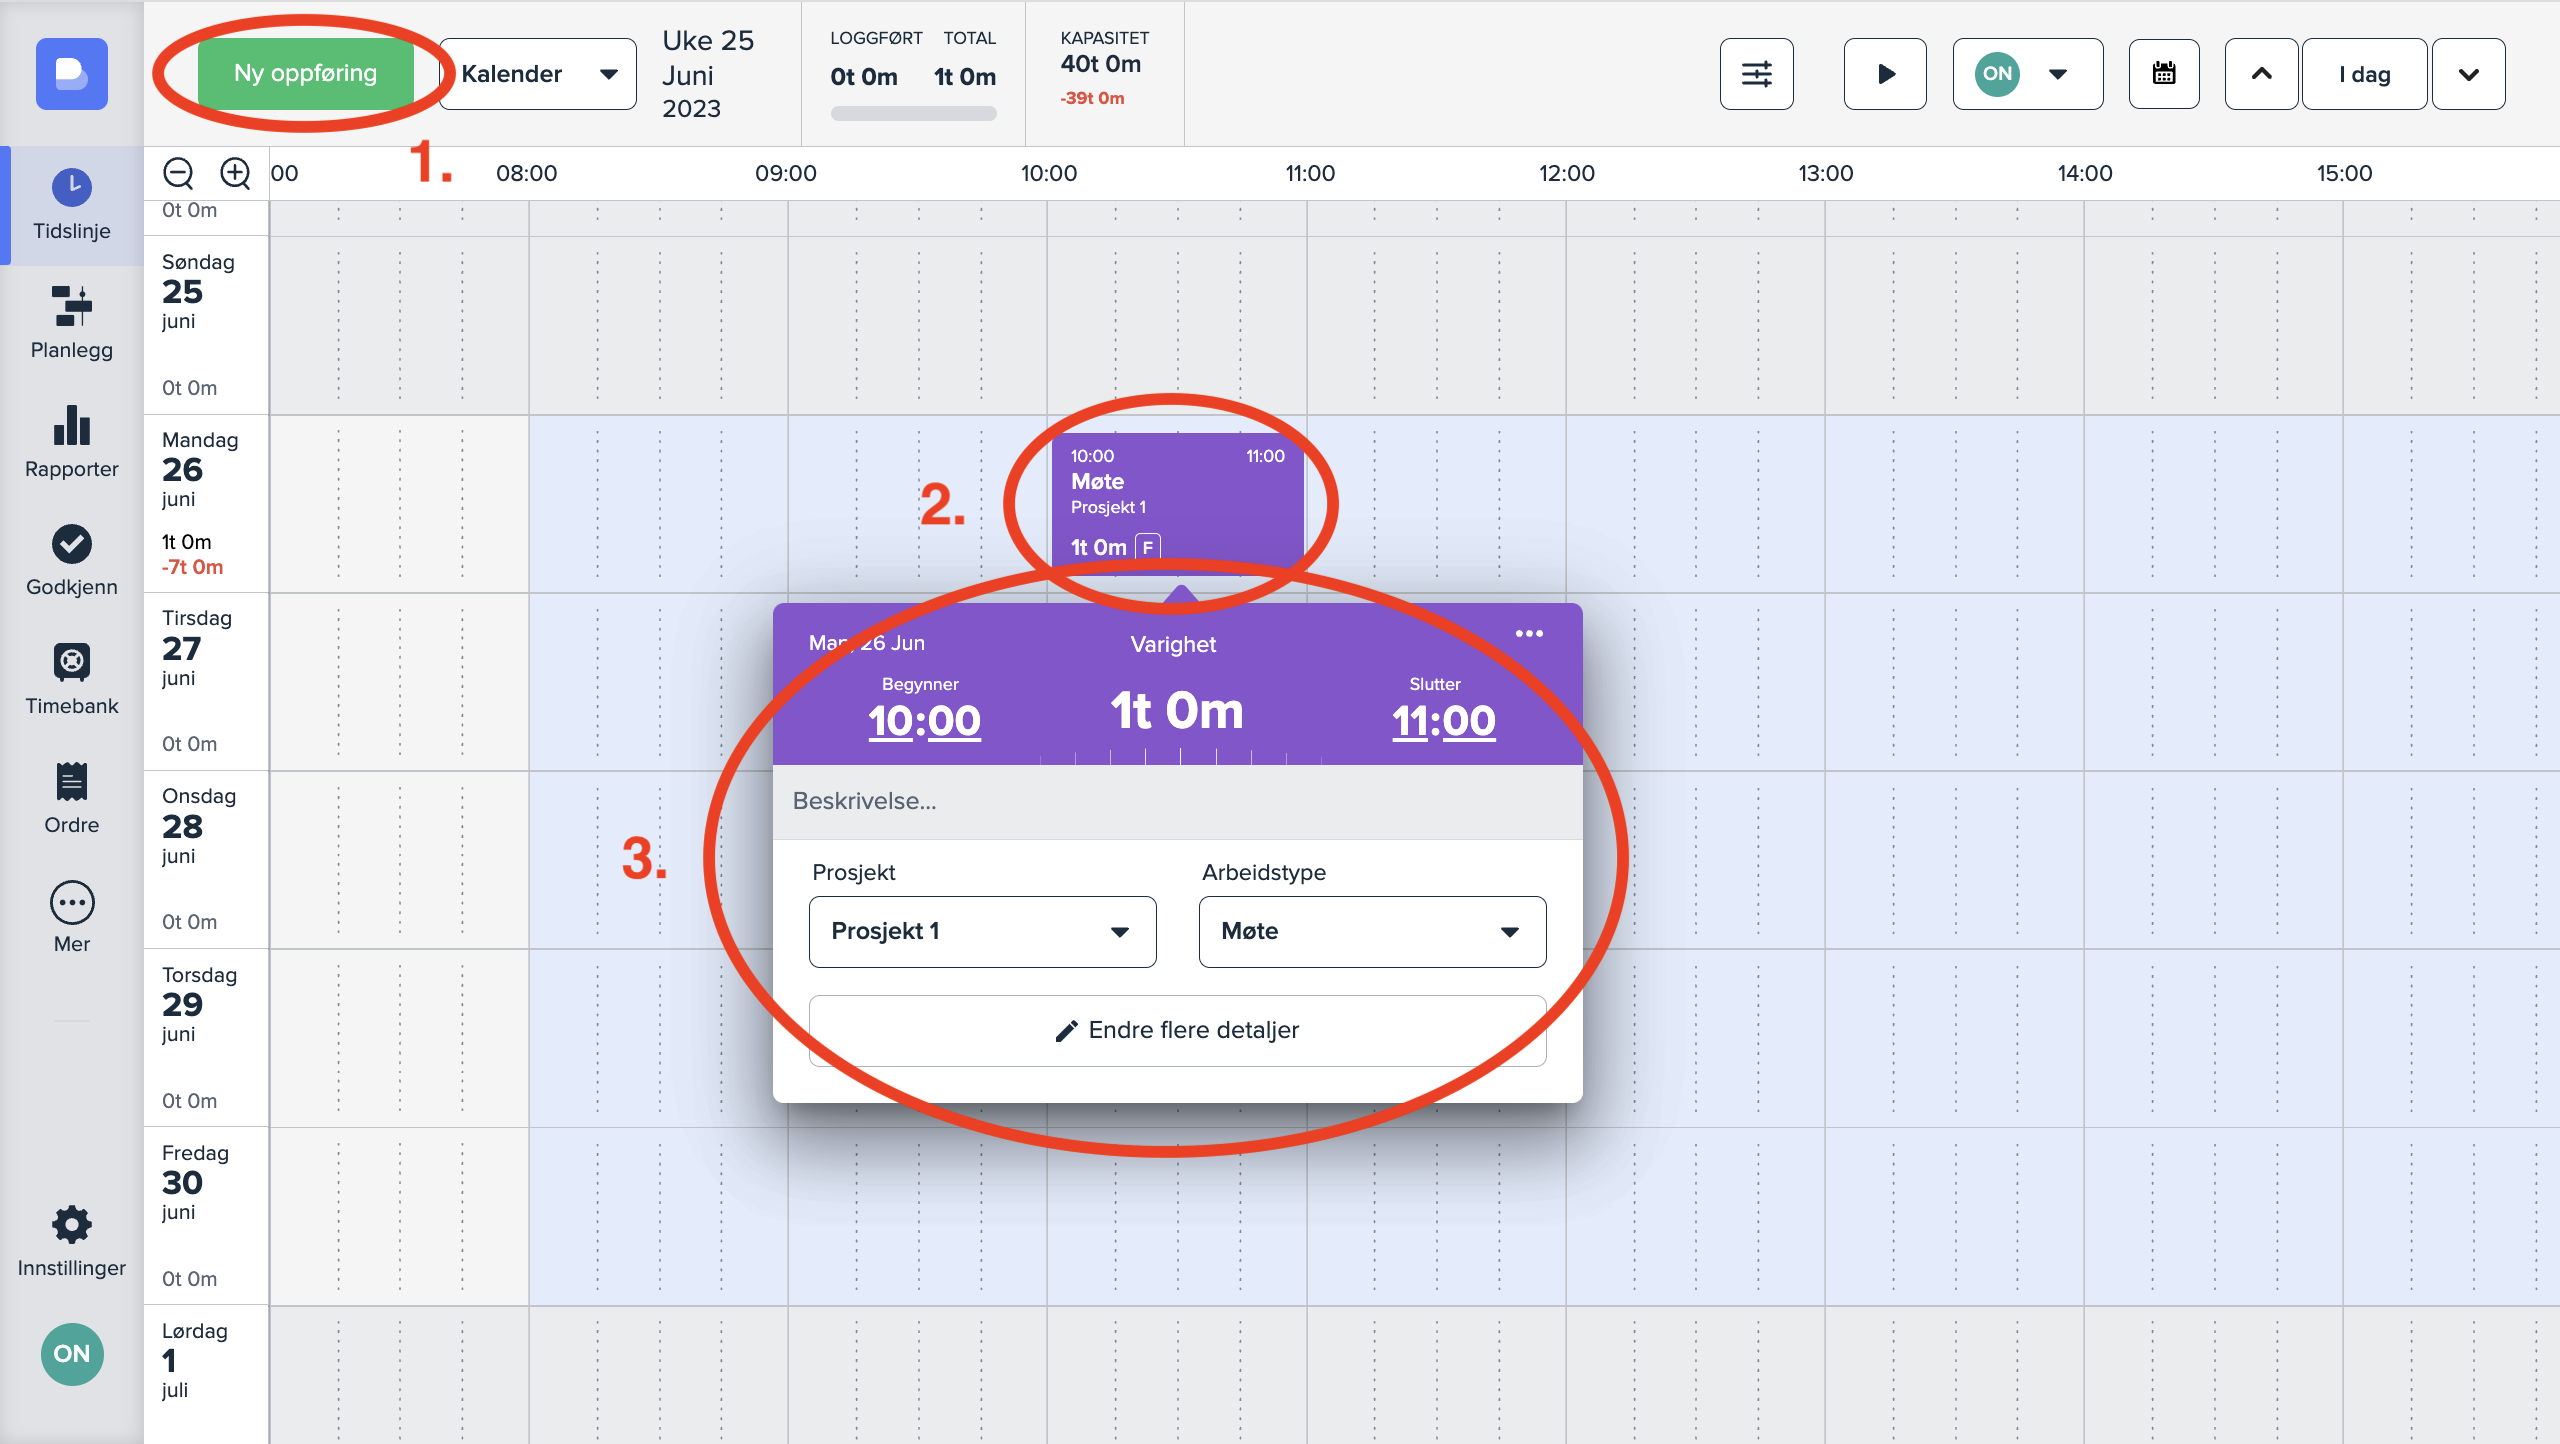Viewport: 2560px width, 1444px height.
Task: Open Timebank in the sidebar
Action: coord(71,678)
